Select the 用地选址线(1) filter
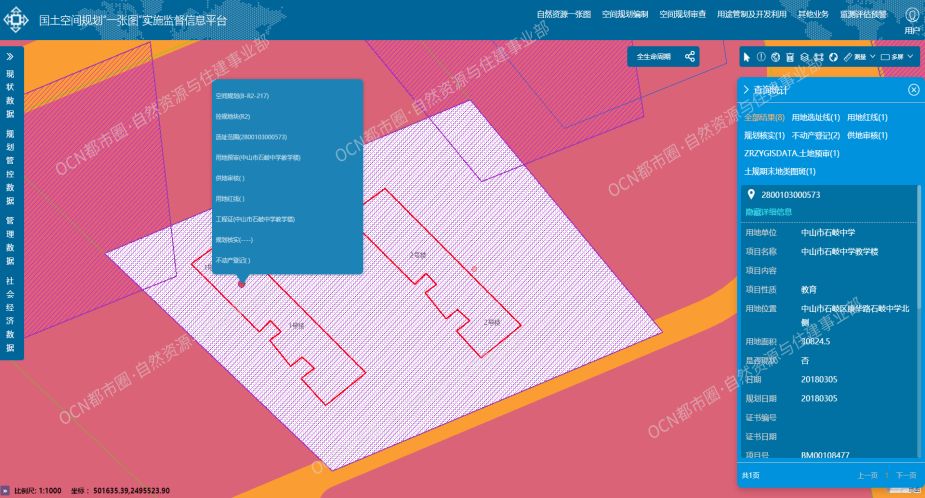The image size is (925, 498). (816, 117)
